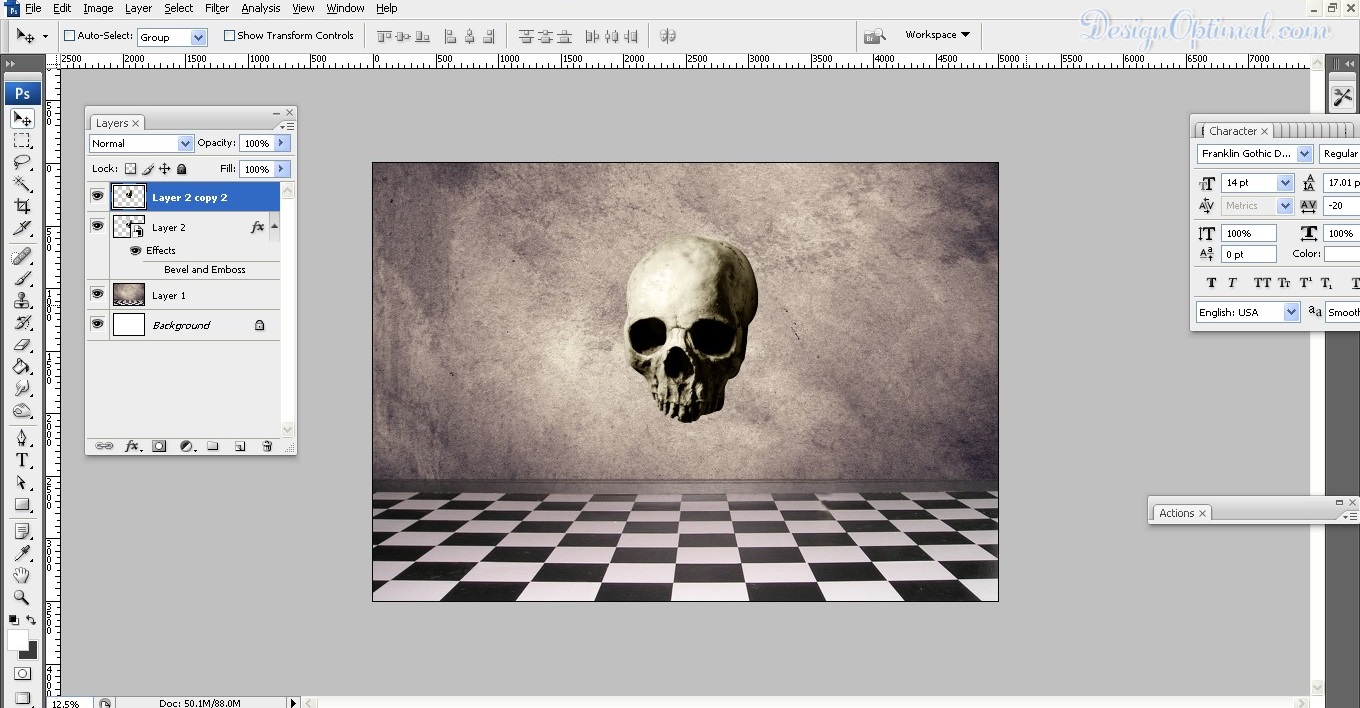Select the Crop tool

(22, 206)
